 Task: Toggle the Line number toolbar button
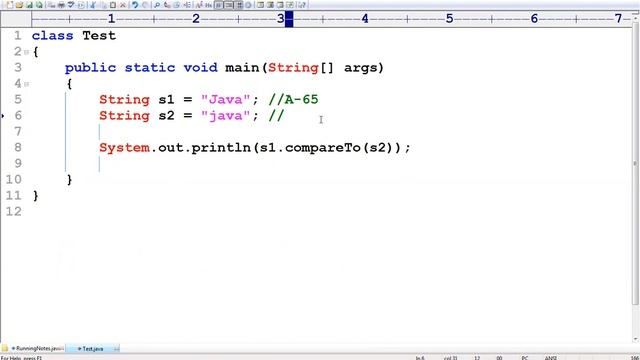(x=229, y=5)
